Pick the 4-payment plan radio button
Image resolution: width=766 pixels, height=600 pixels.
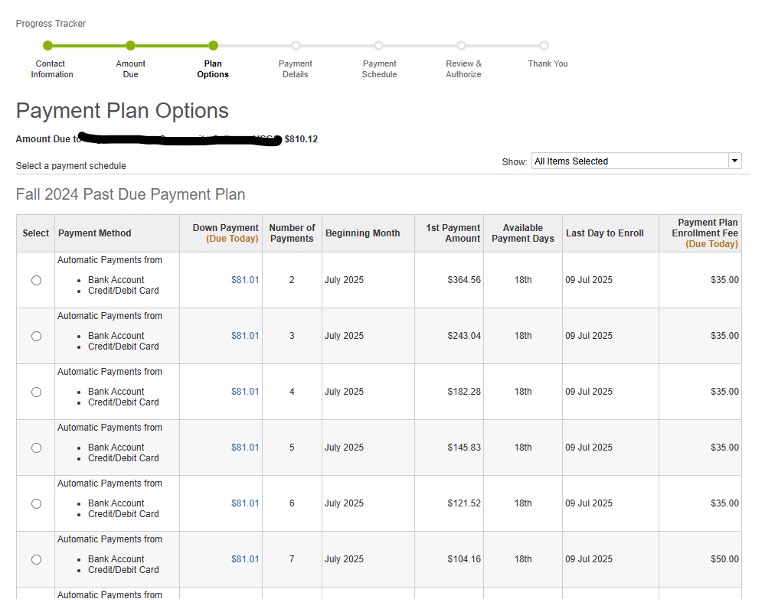tap(36, 392)
